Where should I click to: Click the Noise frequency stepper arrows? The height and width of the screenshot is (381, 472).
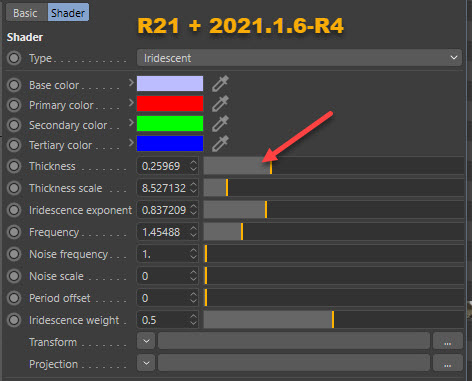tap(193, 254)
